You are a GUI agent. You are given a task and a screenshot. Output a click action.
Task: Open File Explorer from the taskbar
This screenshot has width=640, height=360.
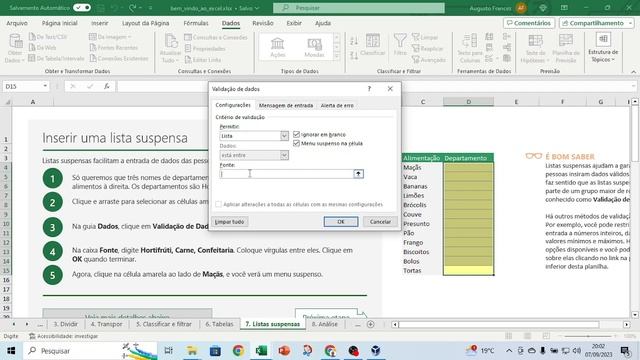pyautogui.click(x=192, y=351)
